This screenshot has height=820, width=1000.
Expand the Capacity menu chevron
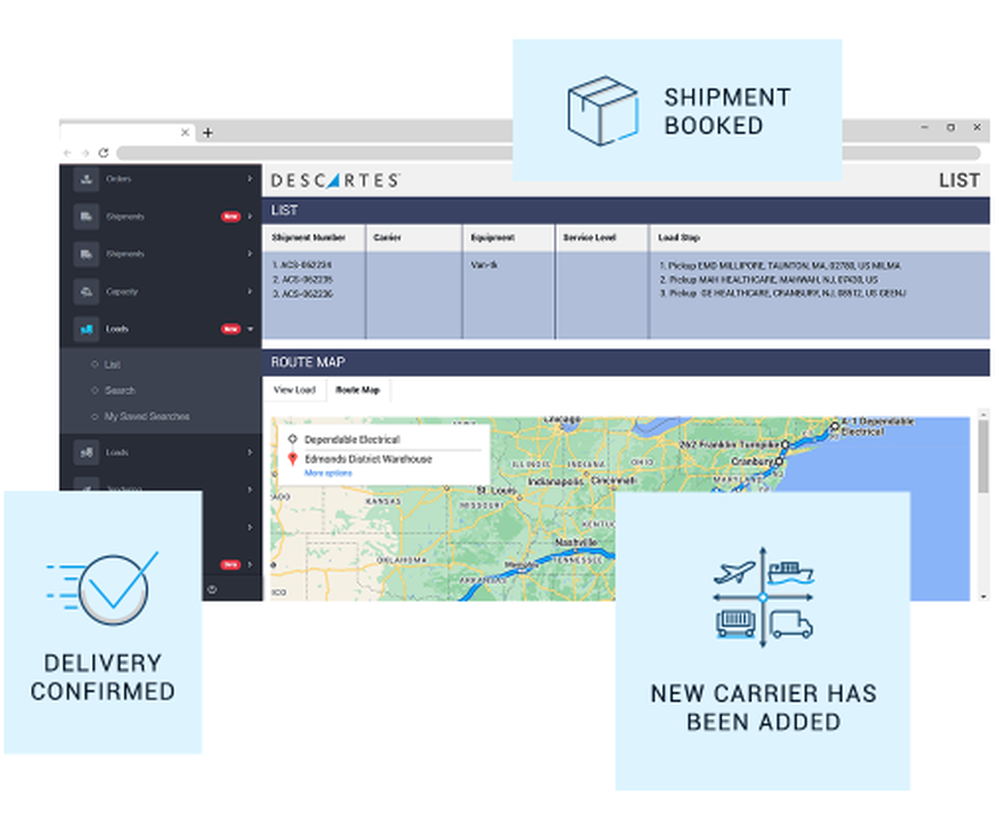click(250, 292)
